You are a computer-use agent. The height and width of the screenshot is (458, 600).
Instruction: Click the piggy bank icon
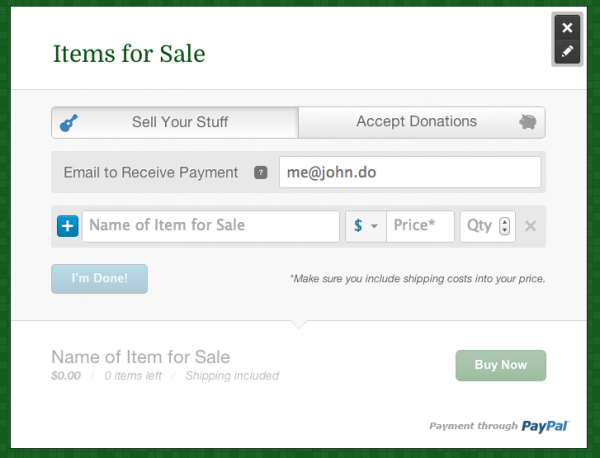pyautogui.click(x=529, y=122)
